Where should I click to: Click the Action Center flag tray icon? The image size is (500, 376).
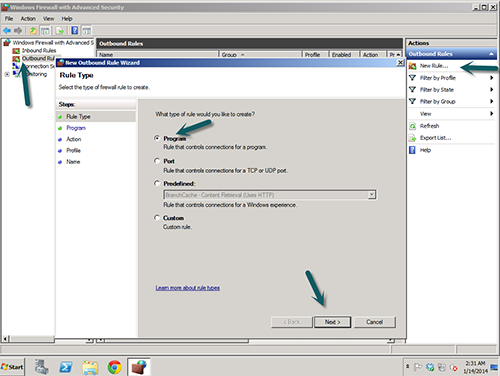[x=417, y=367]
